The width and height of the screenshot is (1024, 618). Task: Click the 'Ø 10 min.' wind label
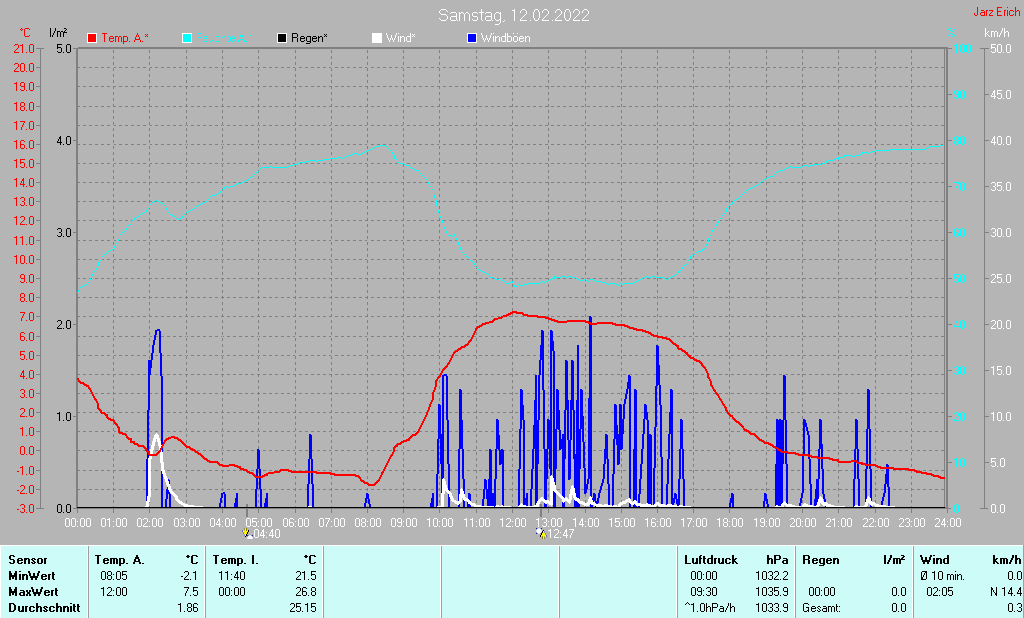(x=942, y=576)
